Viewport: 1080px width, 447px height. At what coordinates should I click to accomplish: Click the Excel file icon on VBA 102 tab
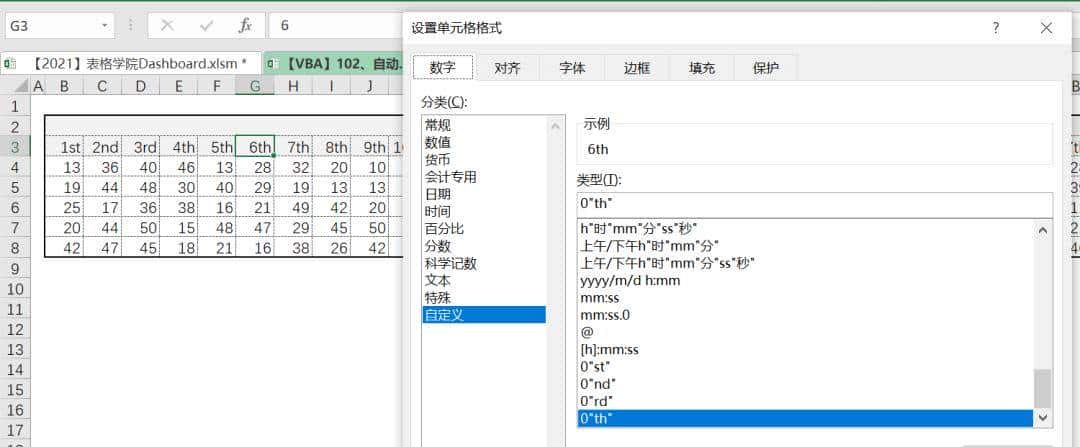[x=273, y=64]
